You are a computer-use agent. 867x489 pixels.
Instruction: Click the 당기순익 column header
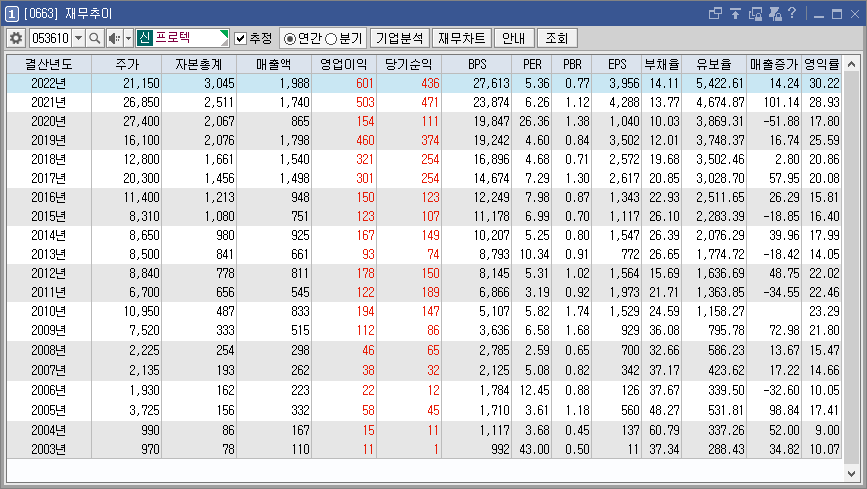[409, 64]
